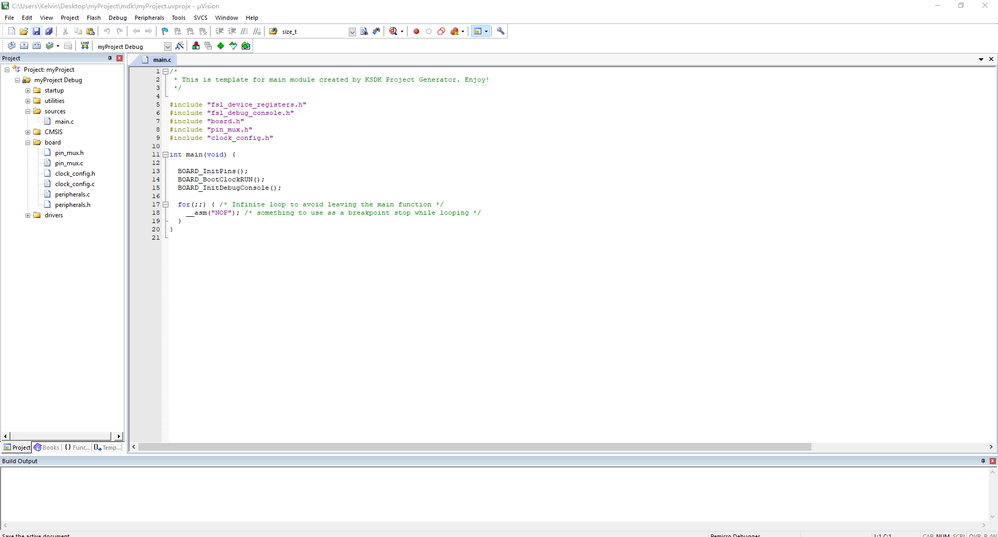
Task: Open Options for Target wand icon
Action: (179, 46)
